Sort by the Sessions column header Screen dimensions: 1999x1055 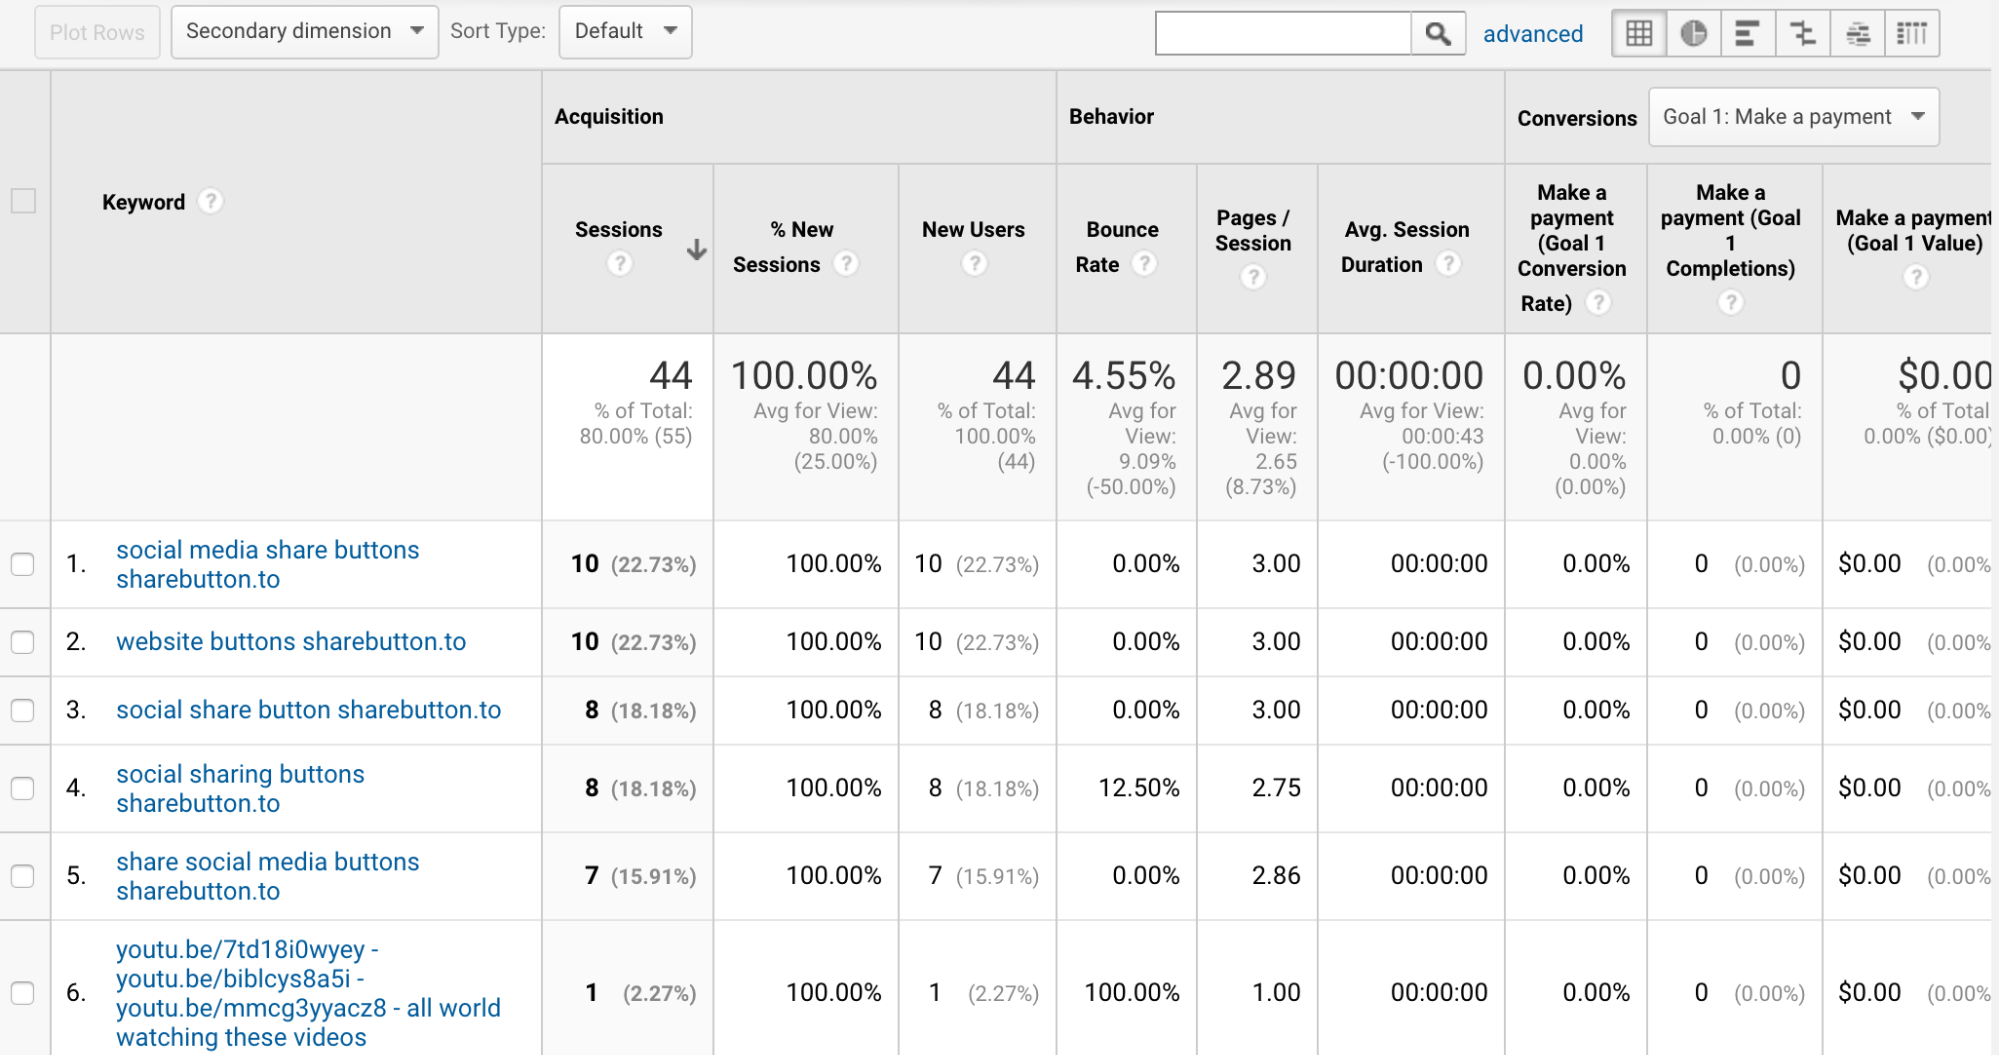coord(618,230)
